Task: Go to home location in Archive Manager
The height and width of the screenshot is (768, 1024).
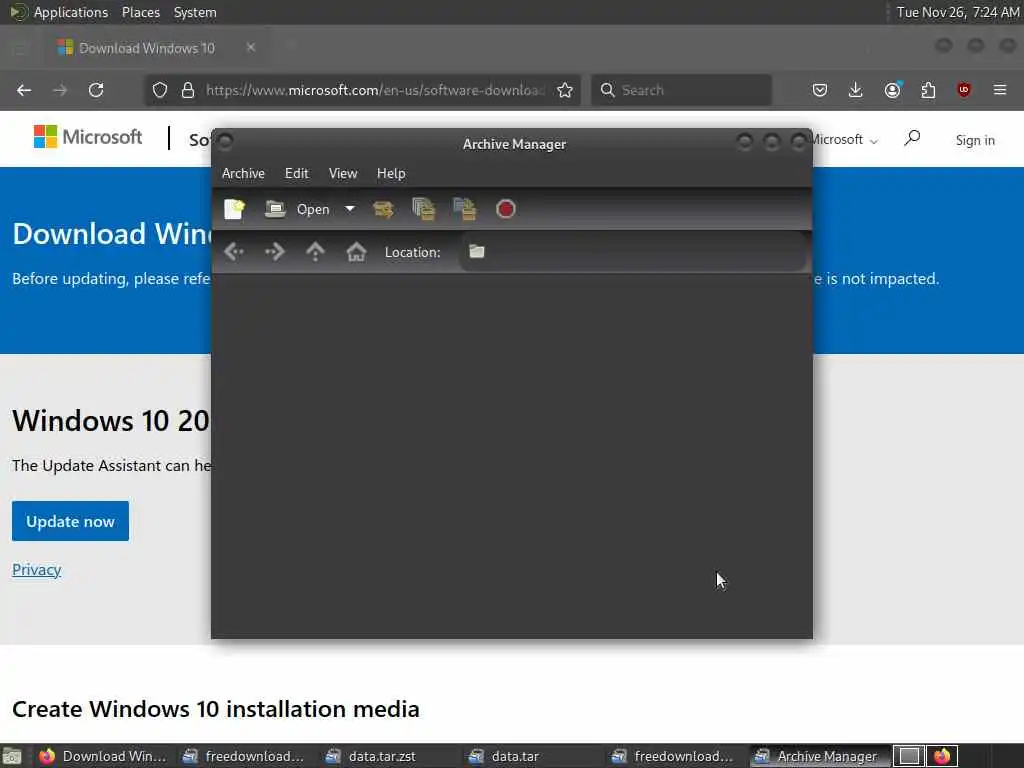Action: (356, 252)
